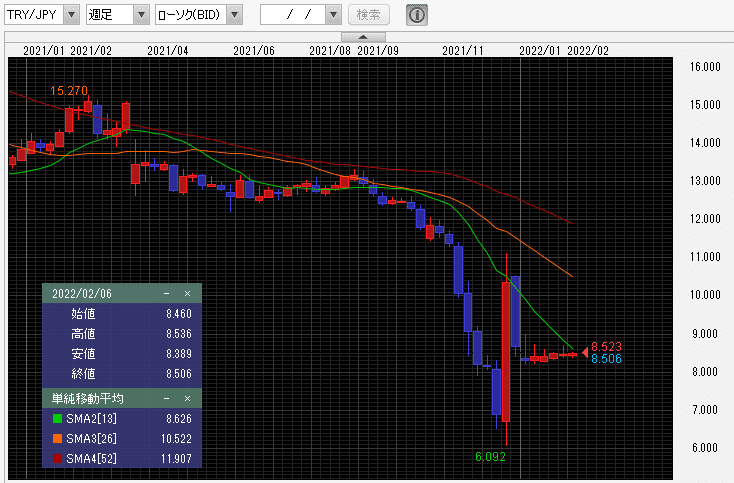The image size is (734, 483).
Task: Select the 高値 8.536 row
Action: [x=122, y=334]
